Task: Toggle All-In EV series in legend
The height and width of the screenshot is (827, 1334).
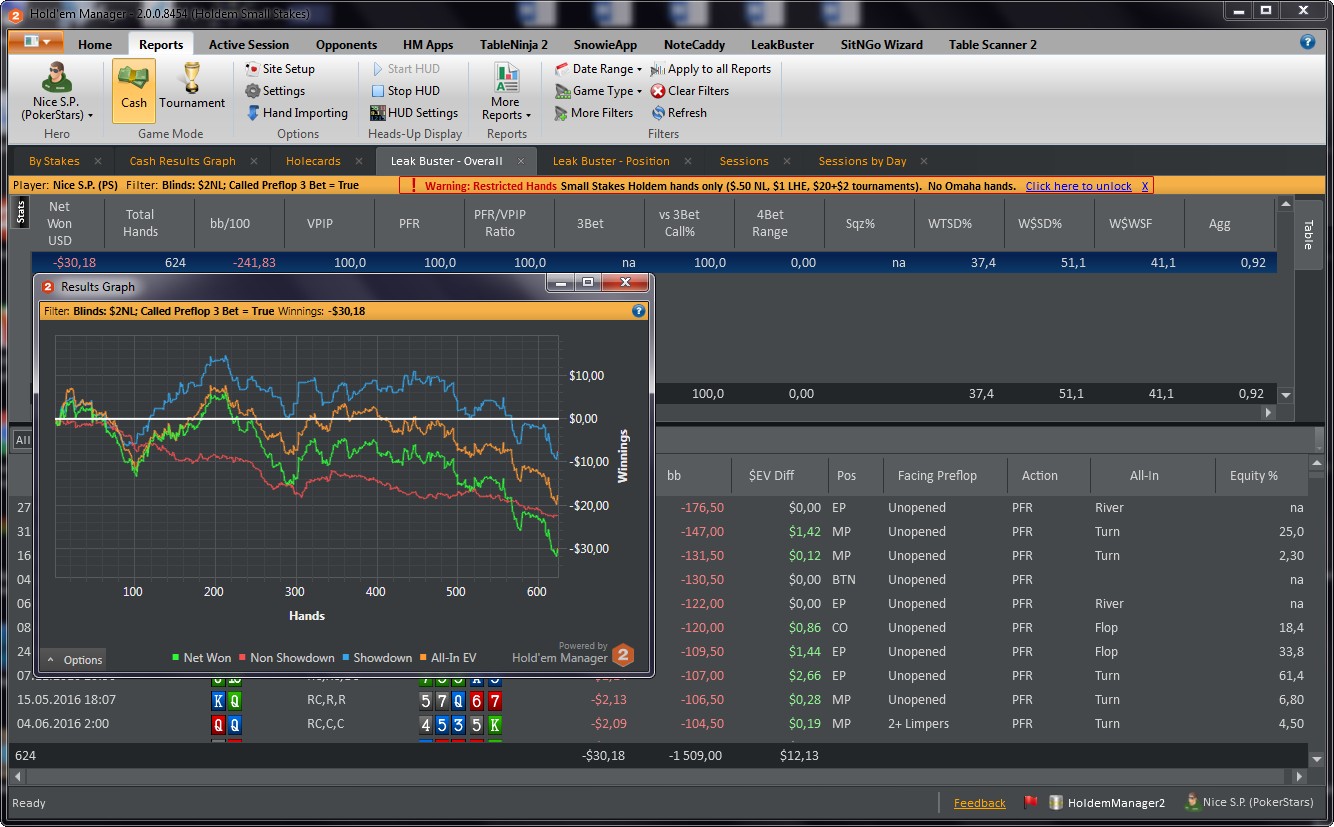Action: click(447, 657)
